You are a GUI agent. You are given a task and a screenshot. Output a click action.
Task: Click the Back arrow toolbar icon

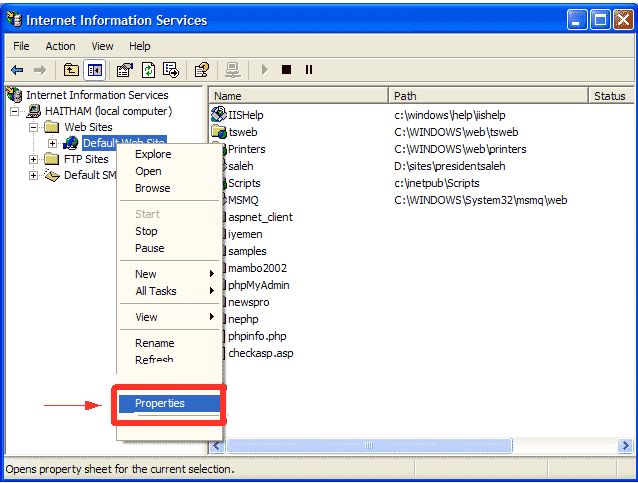[17, 70]
